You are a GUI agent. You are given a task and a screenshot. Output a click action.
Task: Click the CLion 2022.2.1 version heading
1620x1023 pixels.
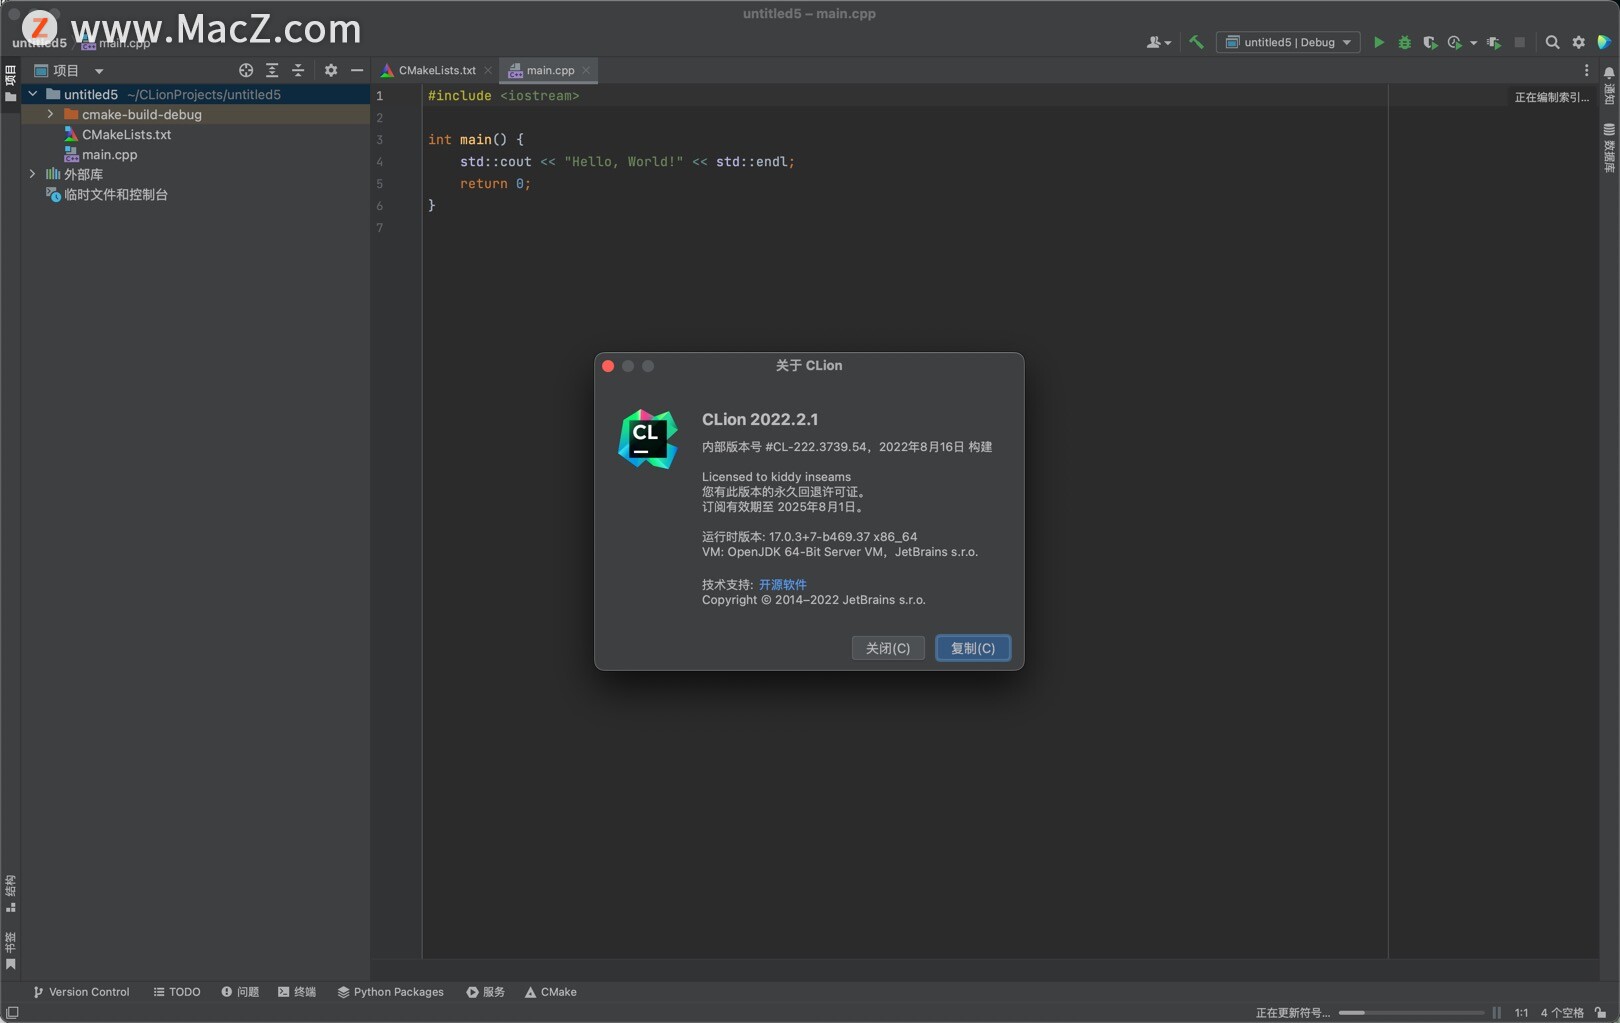pos(760,419)
